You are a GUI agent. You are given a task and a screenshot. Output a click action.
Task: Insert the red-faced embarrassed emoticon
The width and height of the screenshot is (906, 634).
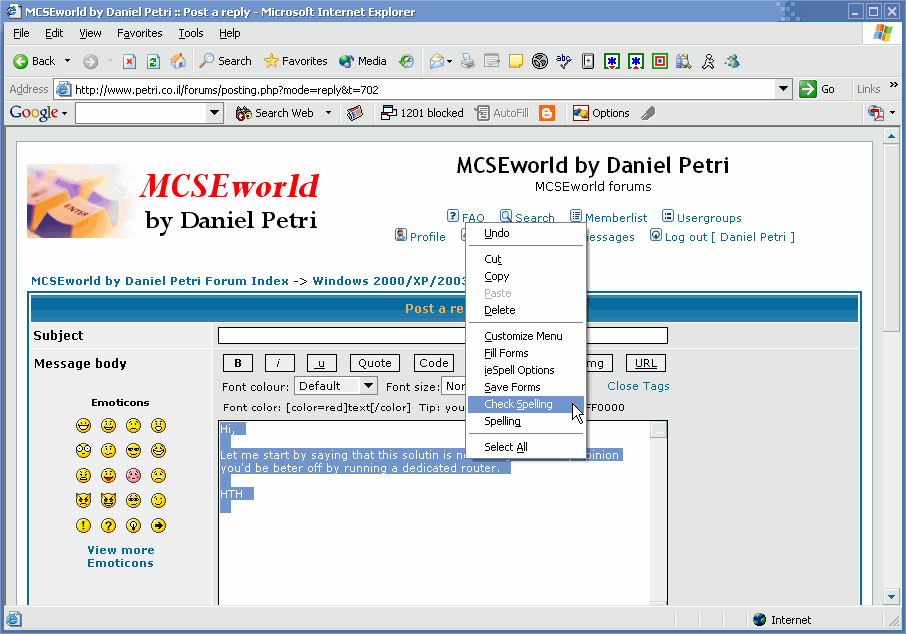[x=133, y=476]
